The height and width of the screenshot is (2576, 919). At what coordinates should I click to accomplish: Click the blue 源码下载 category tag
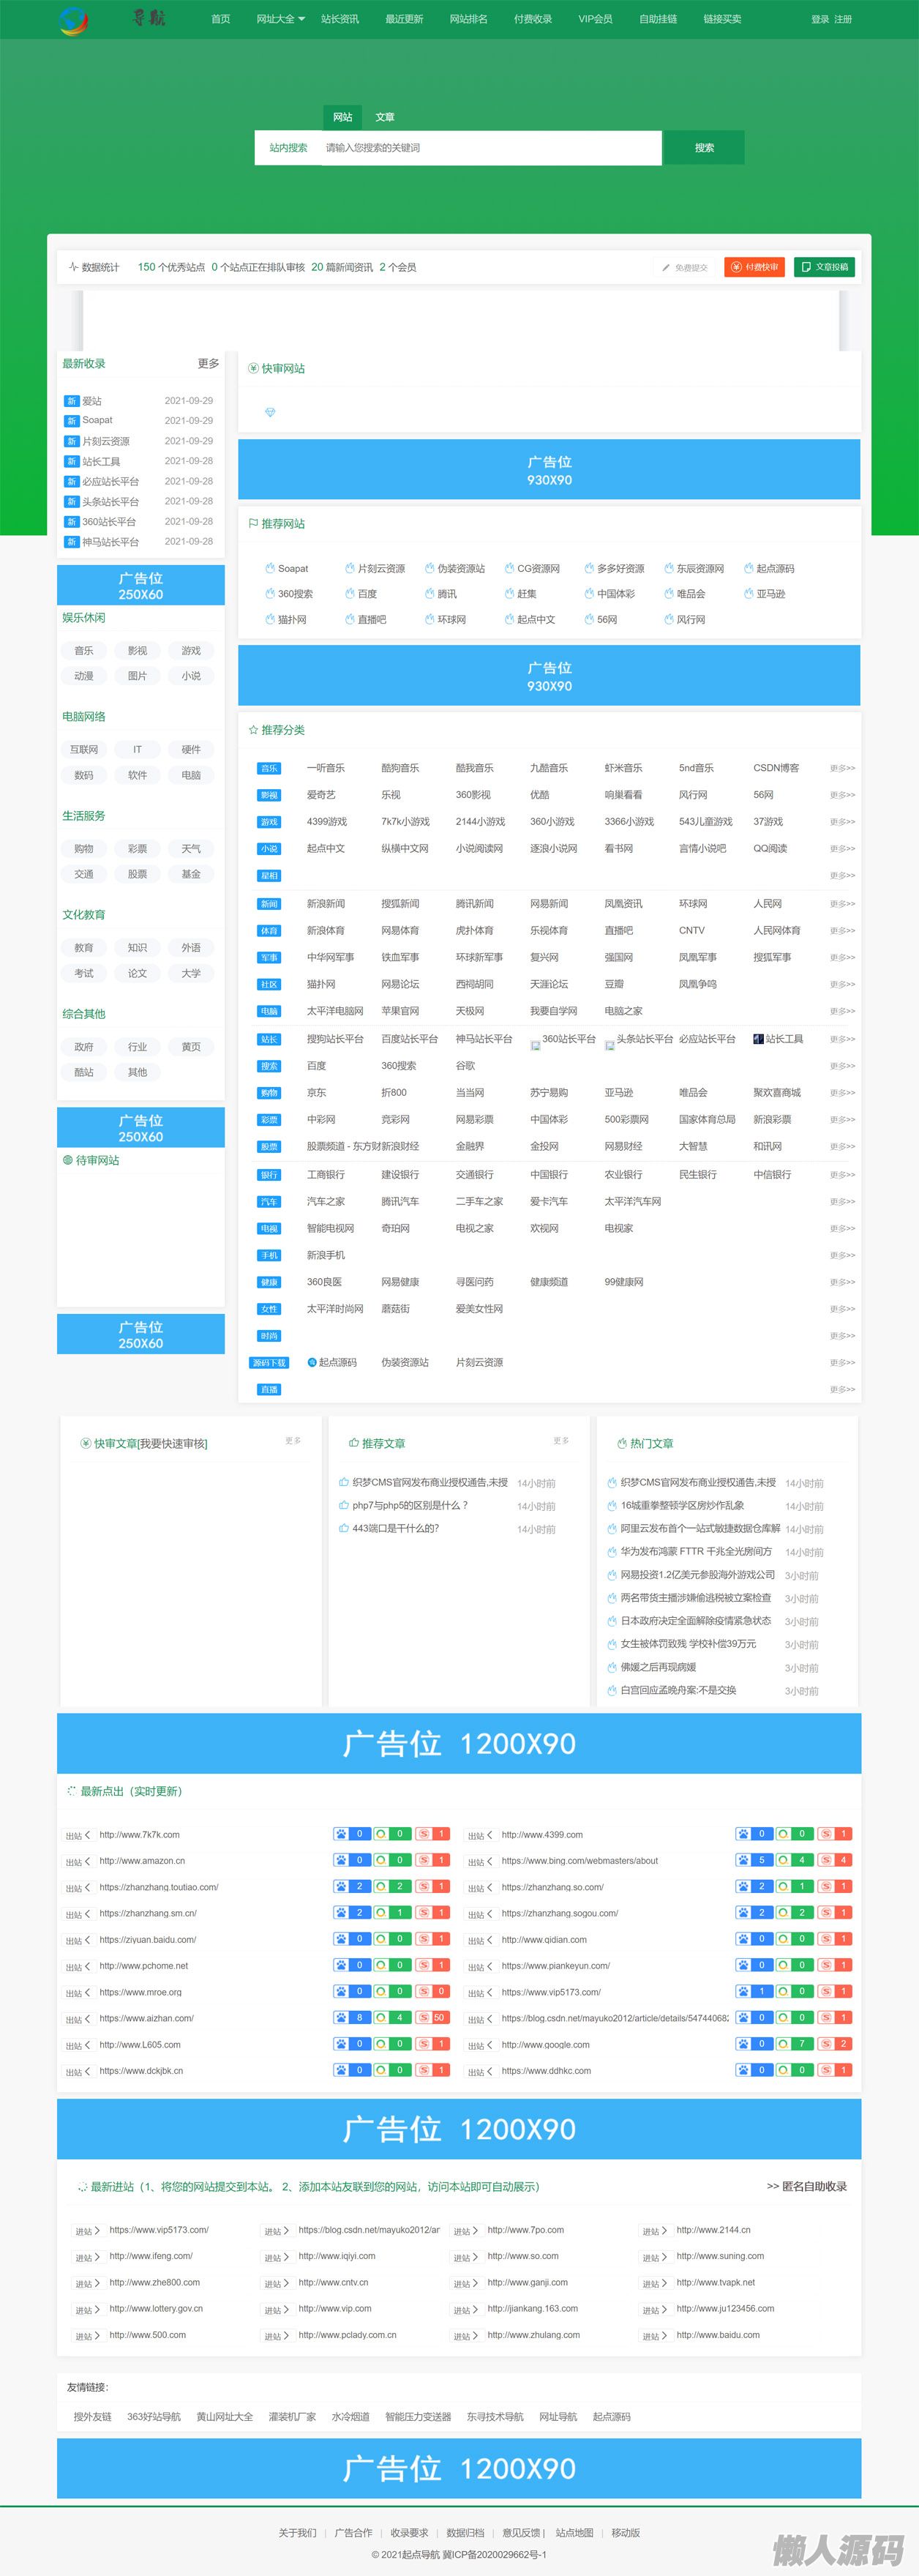pos(269,1363)
